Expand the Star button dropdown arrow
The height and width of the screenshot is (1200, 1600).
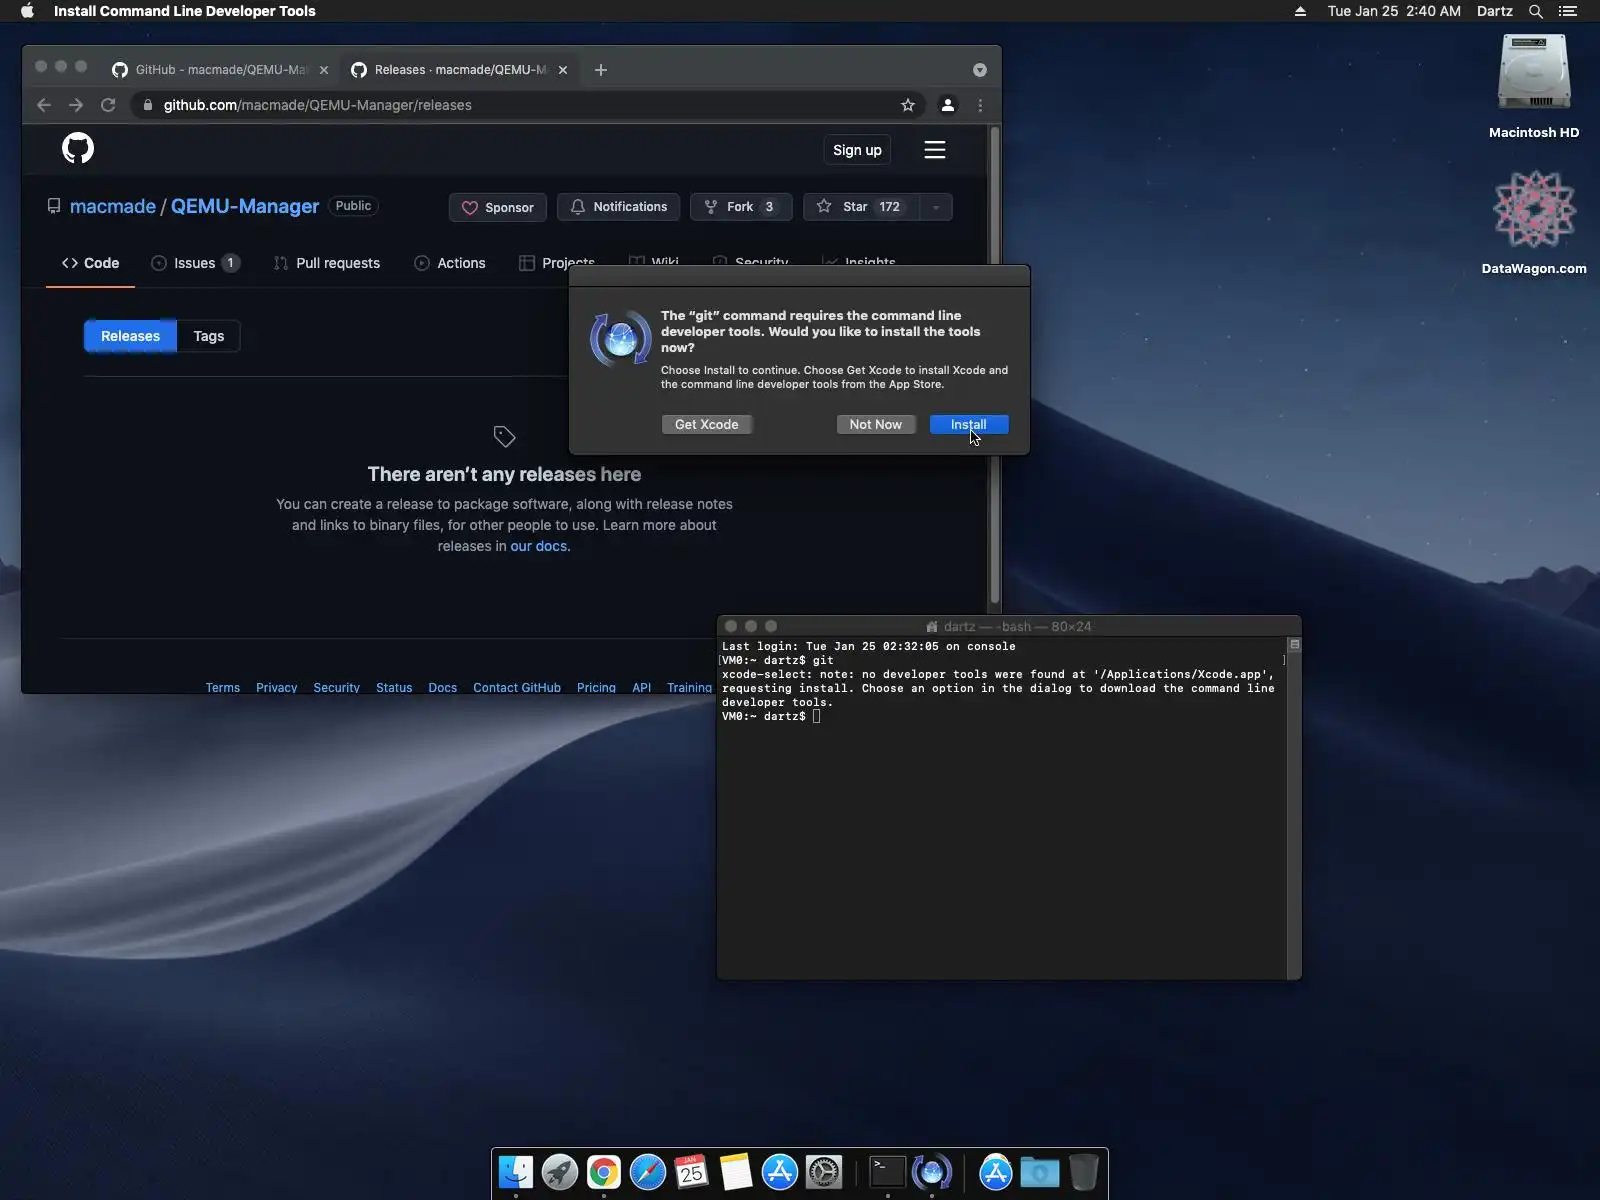coord(936,207)
